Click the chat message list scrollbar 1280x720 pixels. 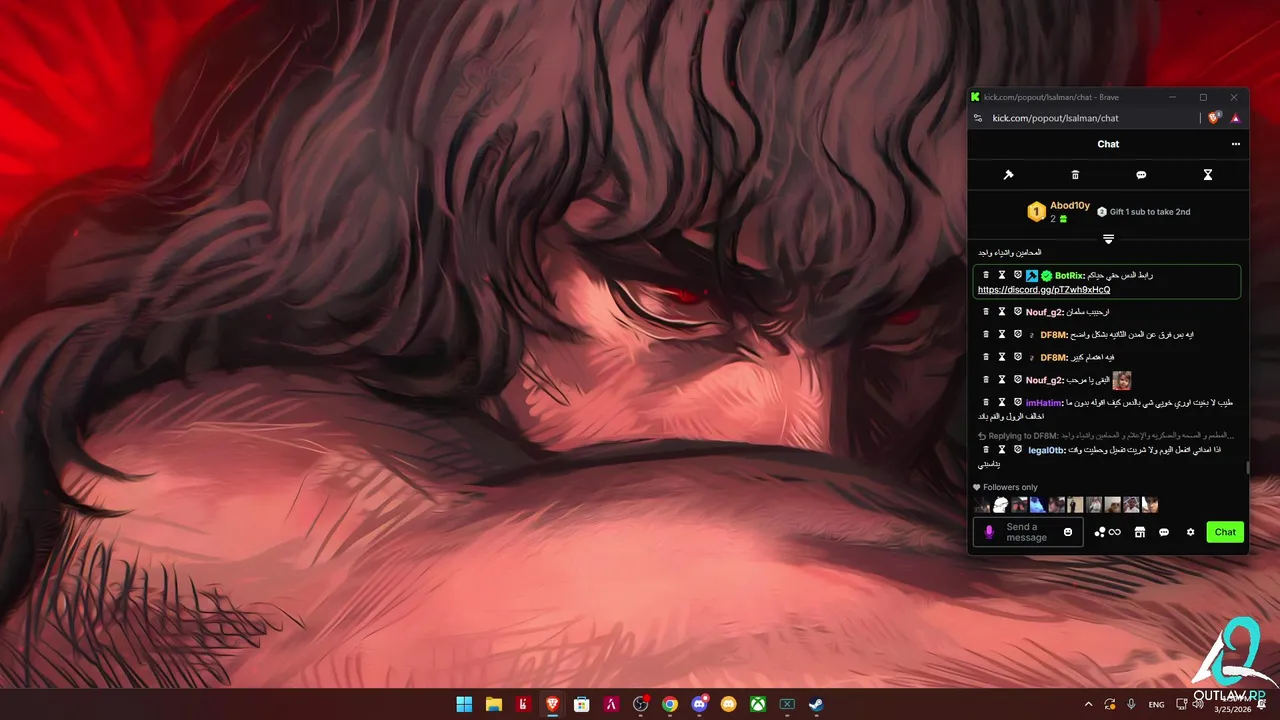coord(1246,466)
